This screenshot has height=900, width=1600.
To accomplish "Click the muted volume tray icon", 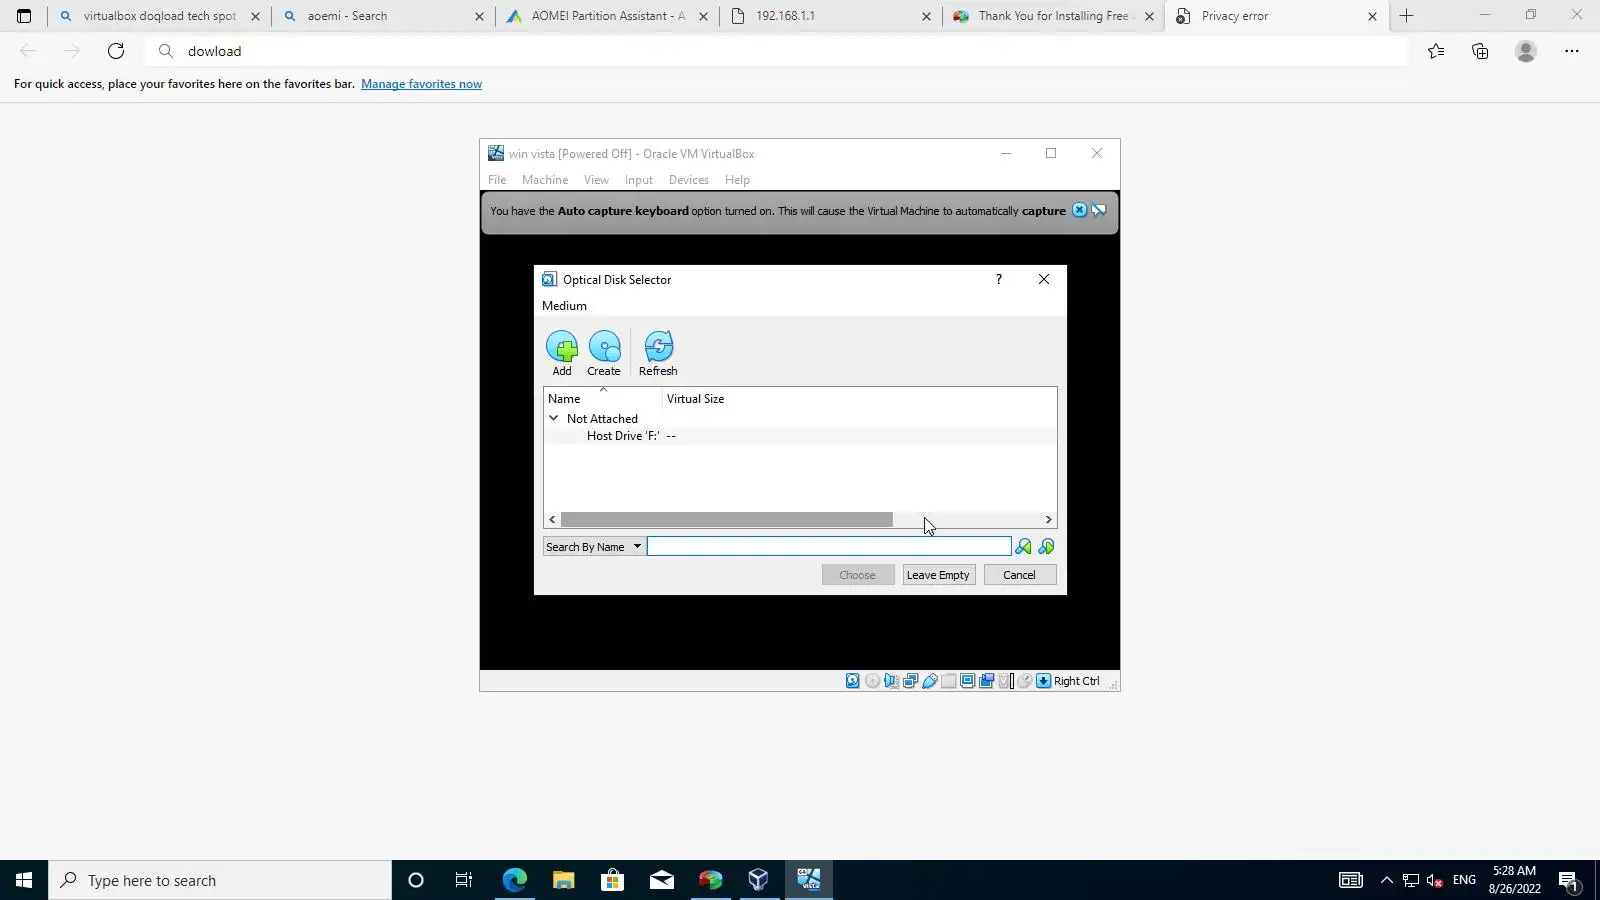I will [x=1435, y=880].
